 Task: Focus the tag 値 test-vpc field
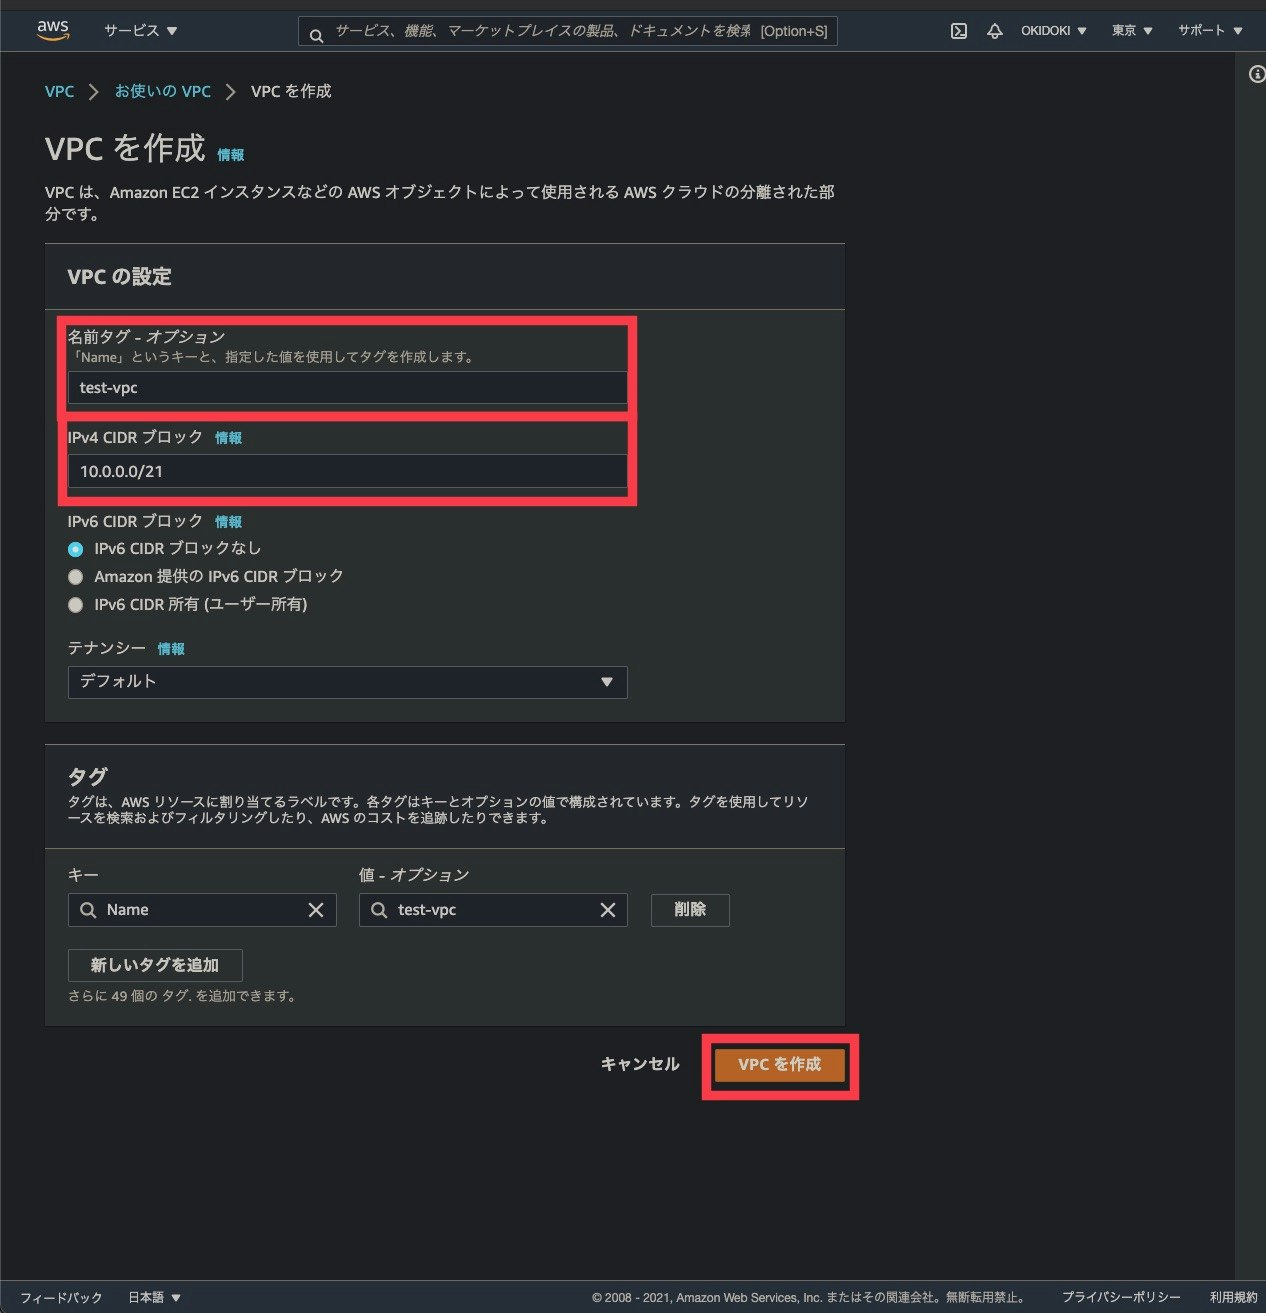pos(493,910)
